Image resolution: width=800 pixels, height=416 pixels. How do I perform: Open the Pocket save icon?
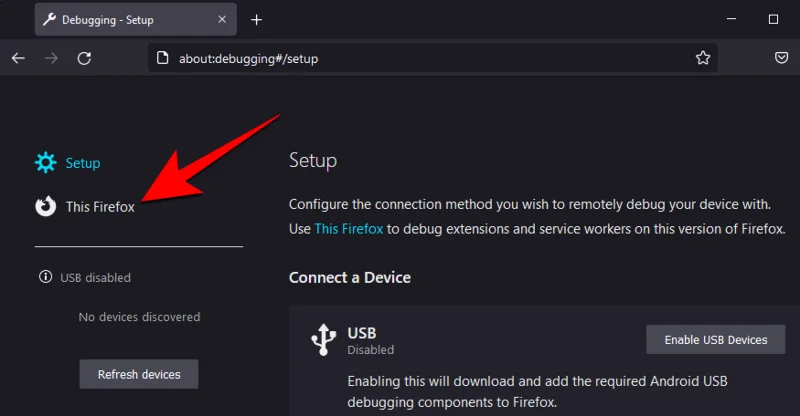pyautogui.click(x=781, y=58)
